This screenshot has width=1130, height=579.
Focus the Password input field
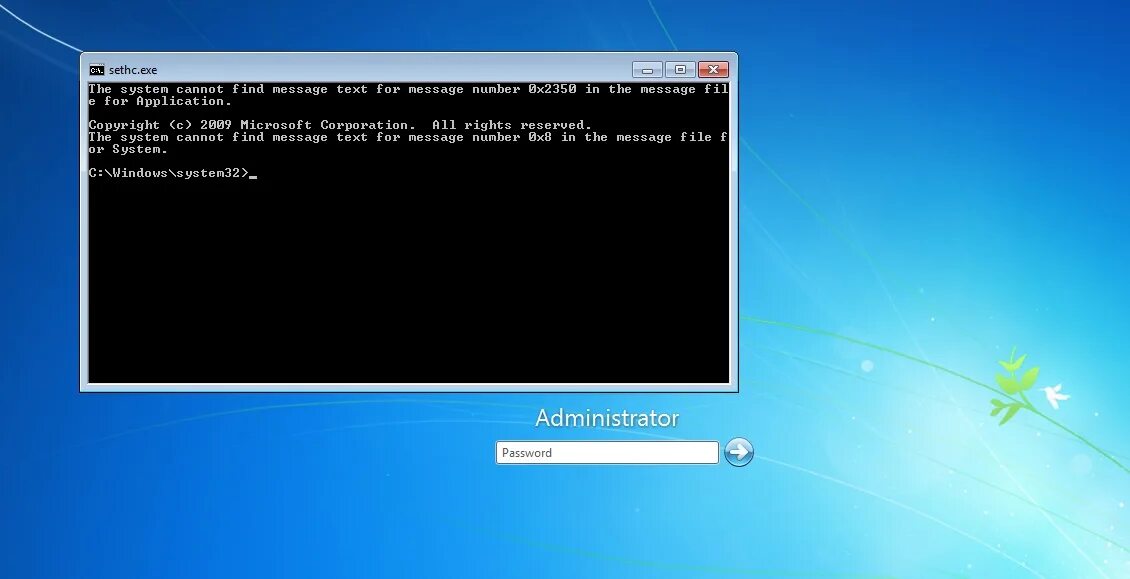tap(606, 452)
